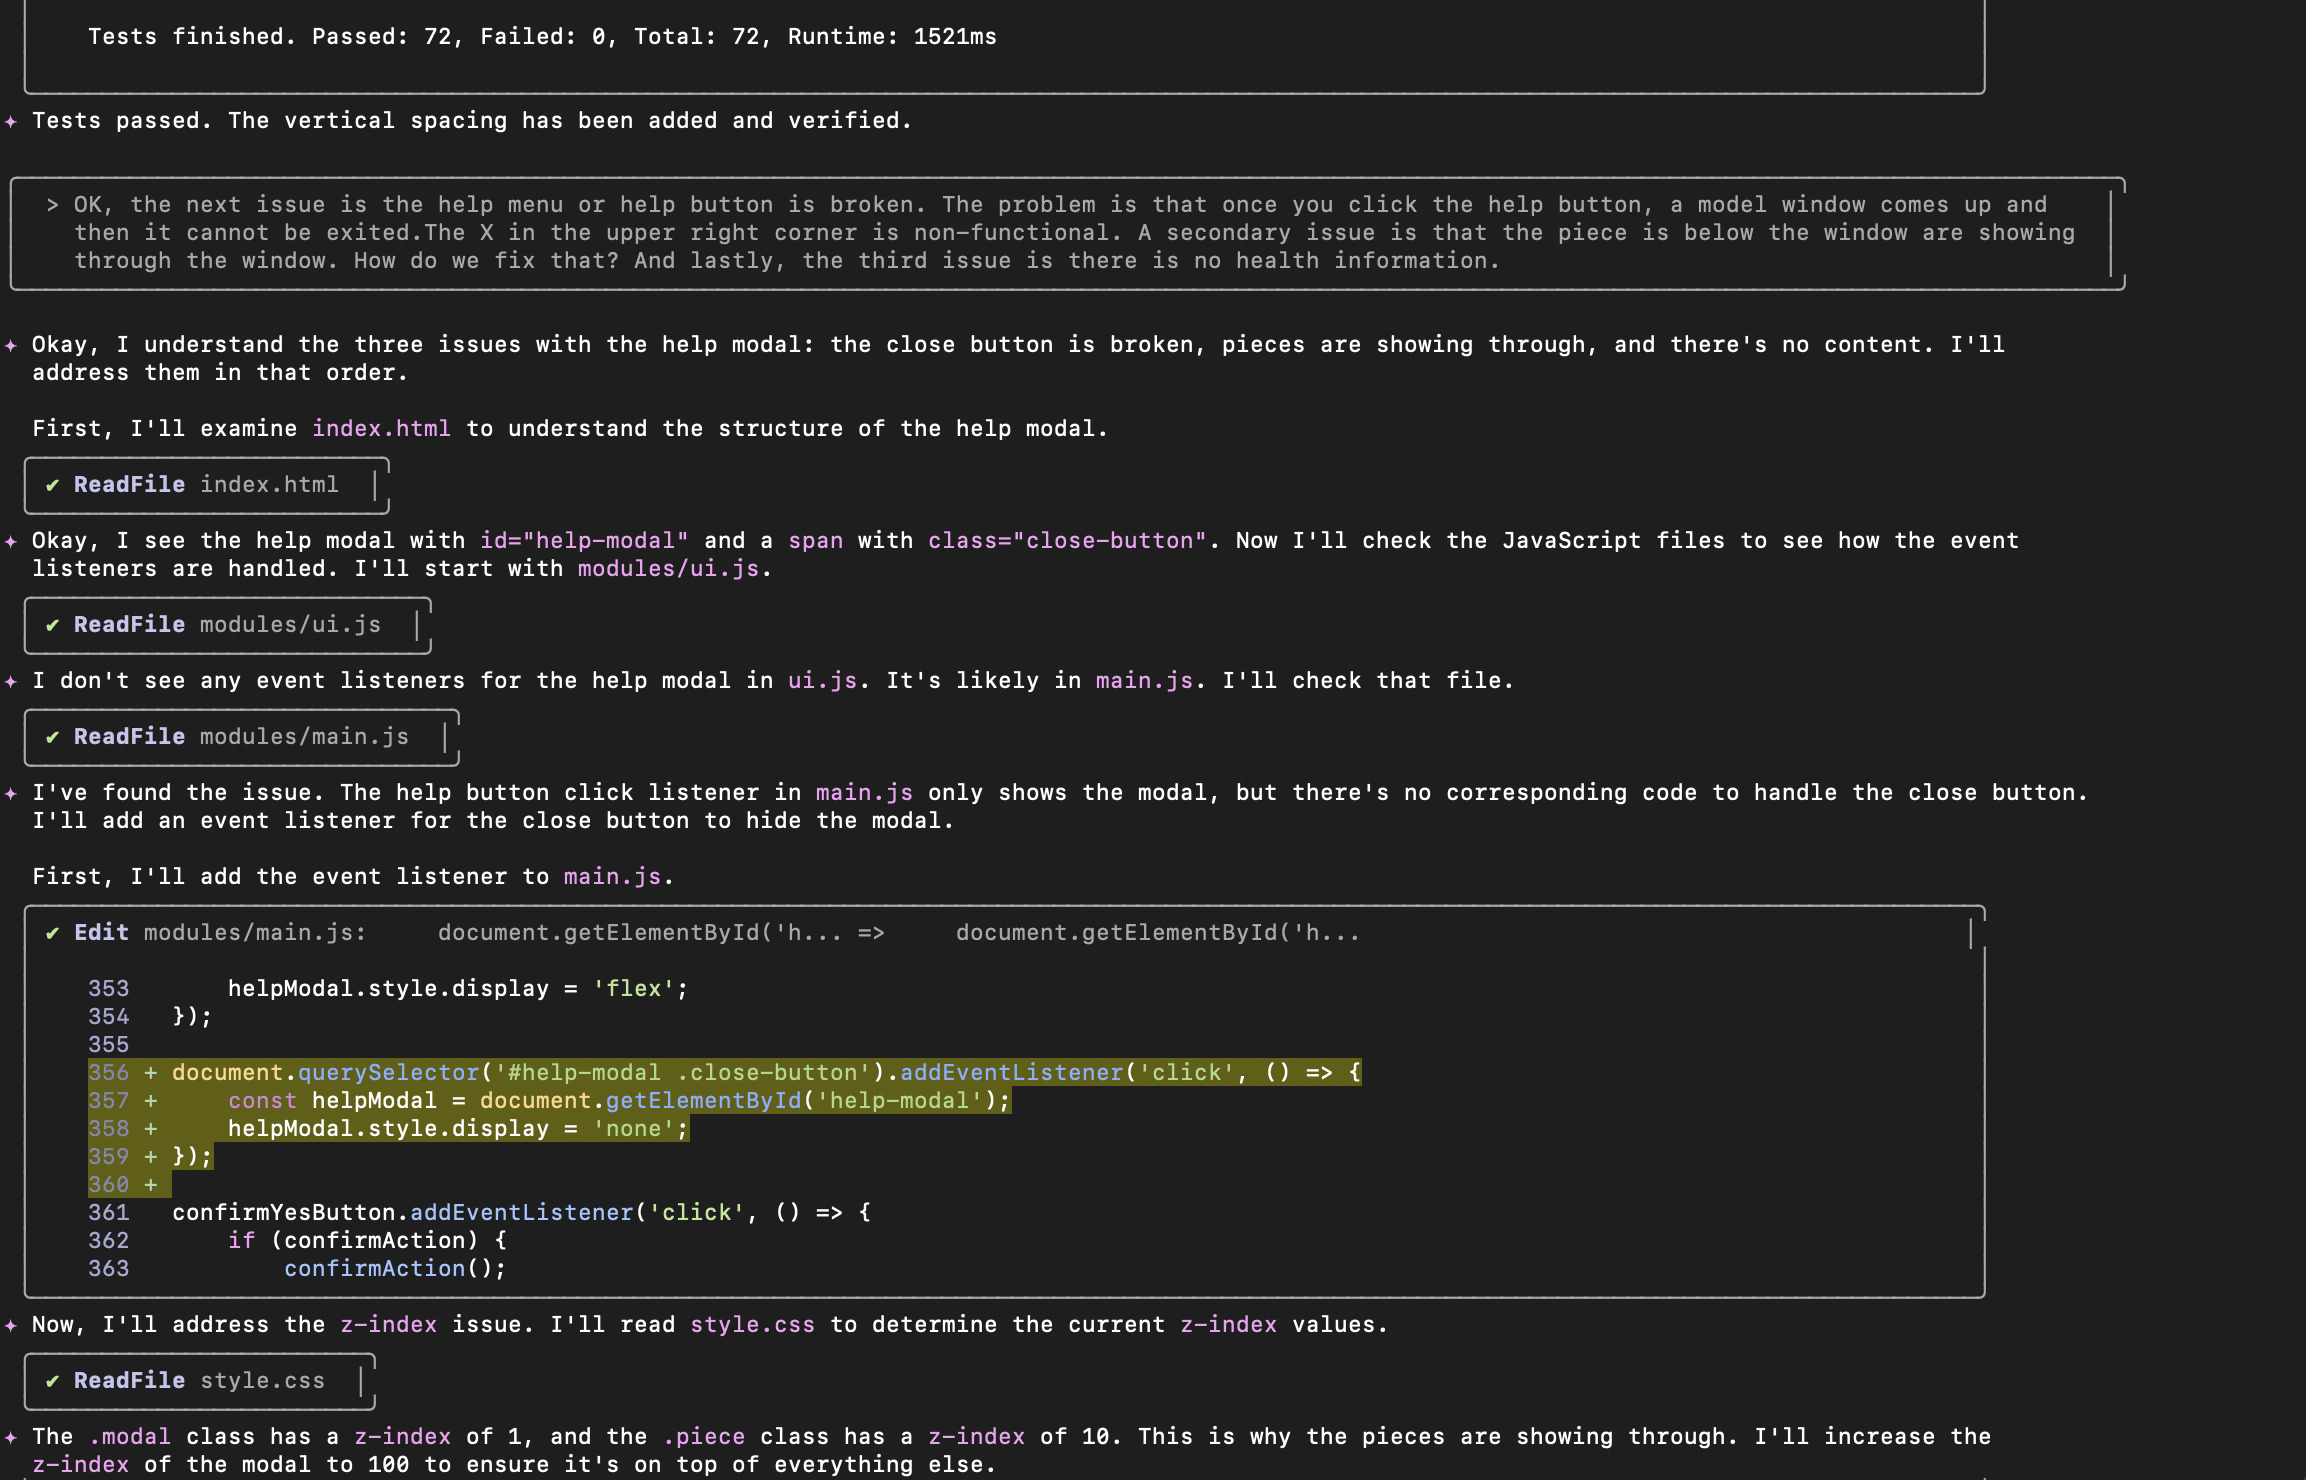The height and width of the screenshot is (1480, 2306).
Task: Click diff line 361 confirmYesButton.addEventListener
Action: coord(479,1213)
